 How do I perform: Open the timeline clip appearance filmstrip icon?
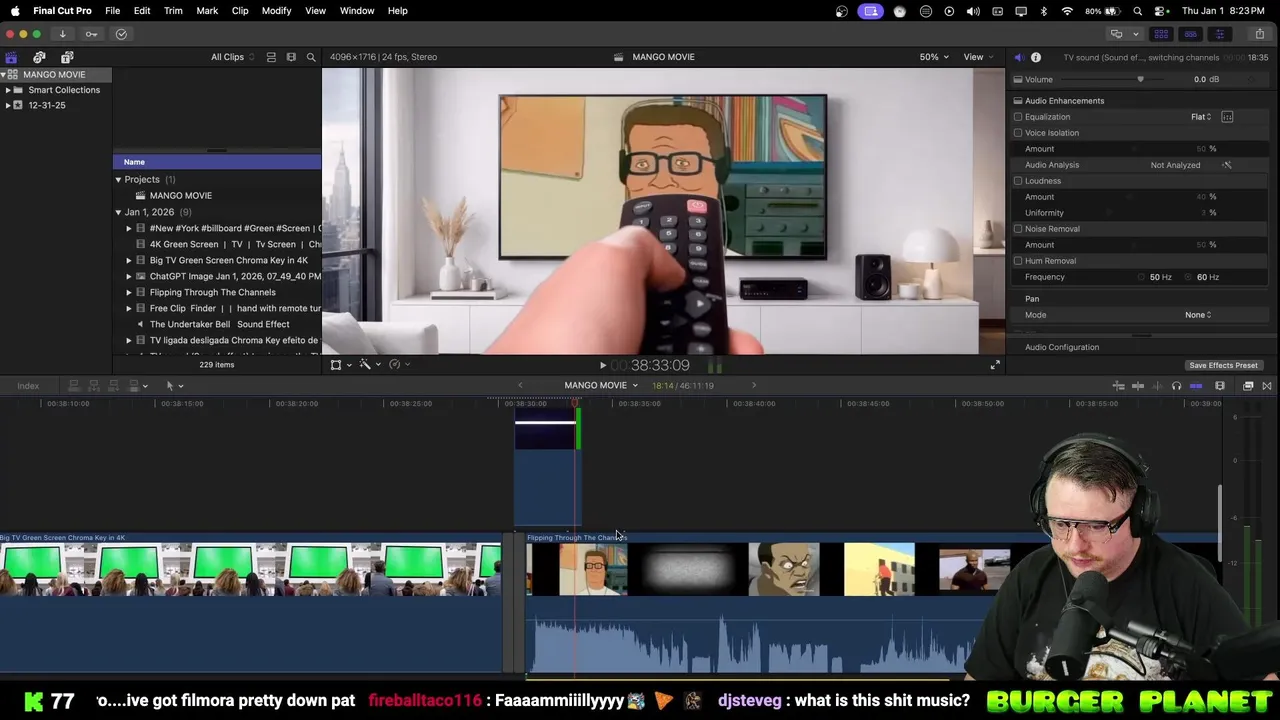pyautogui.click(x=1220, y=386)
